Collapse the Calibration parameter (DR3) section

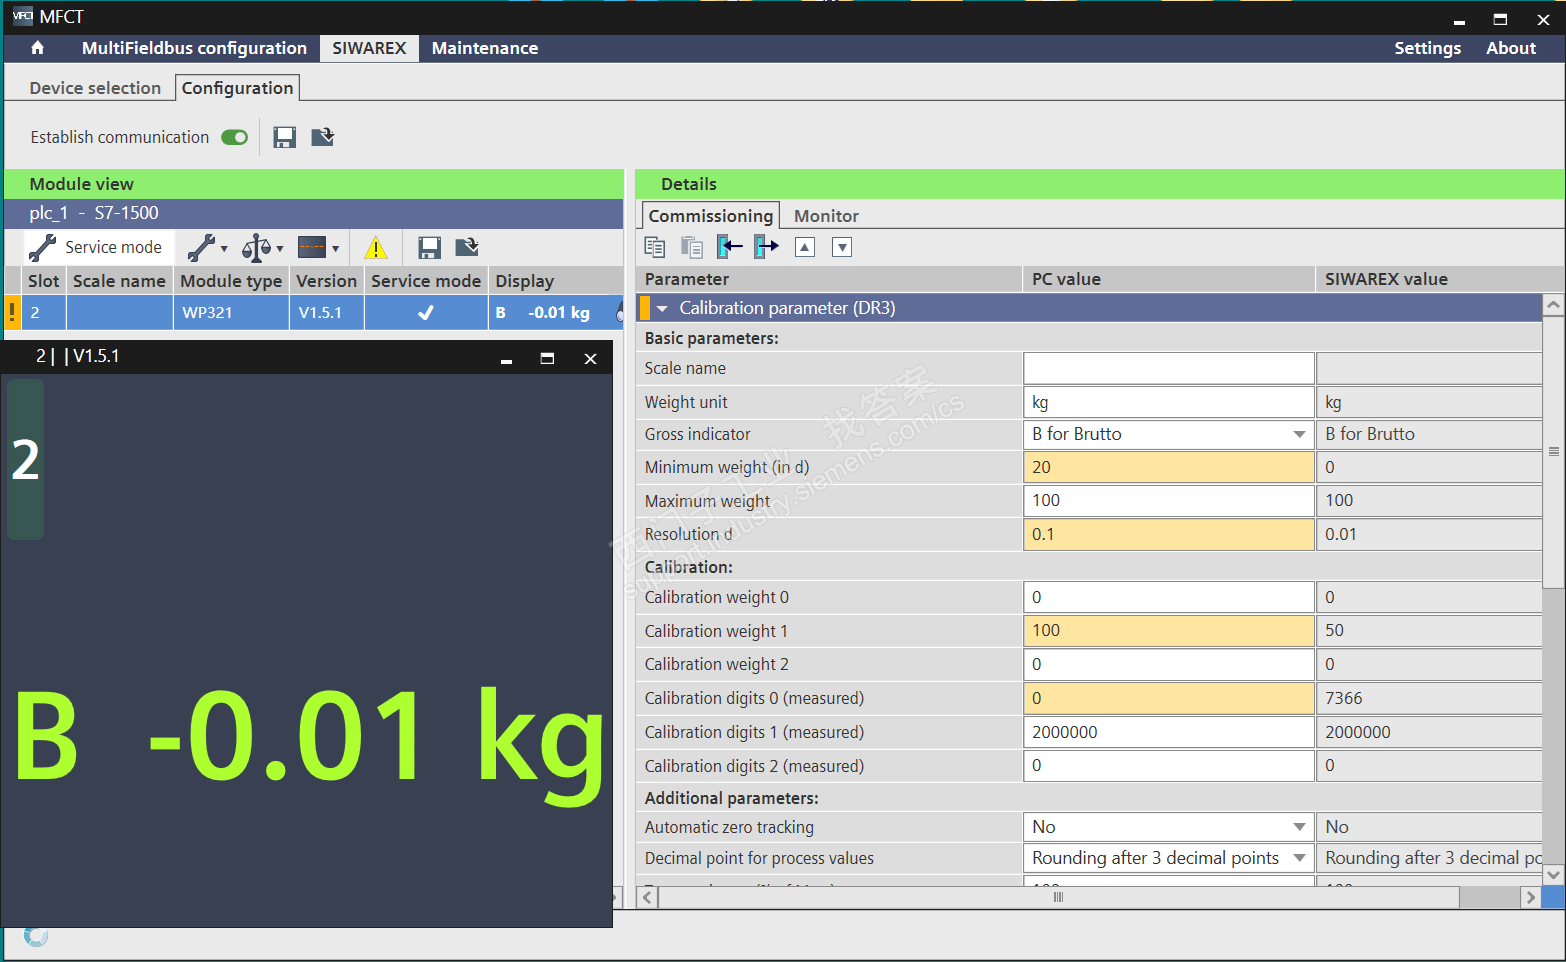[662, 308]
